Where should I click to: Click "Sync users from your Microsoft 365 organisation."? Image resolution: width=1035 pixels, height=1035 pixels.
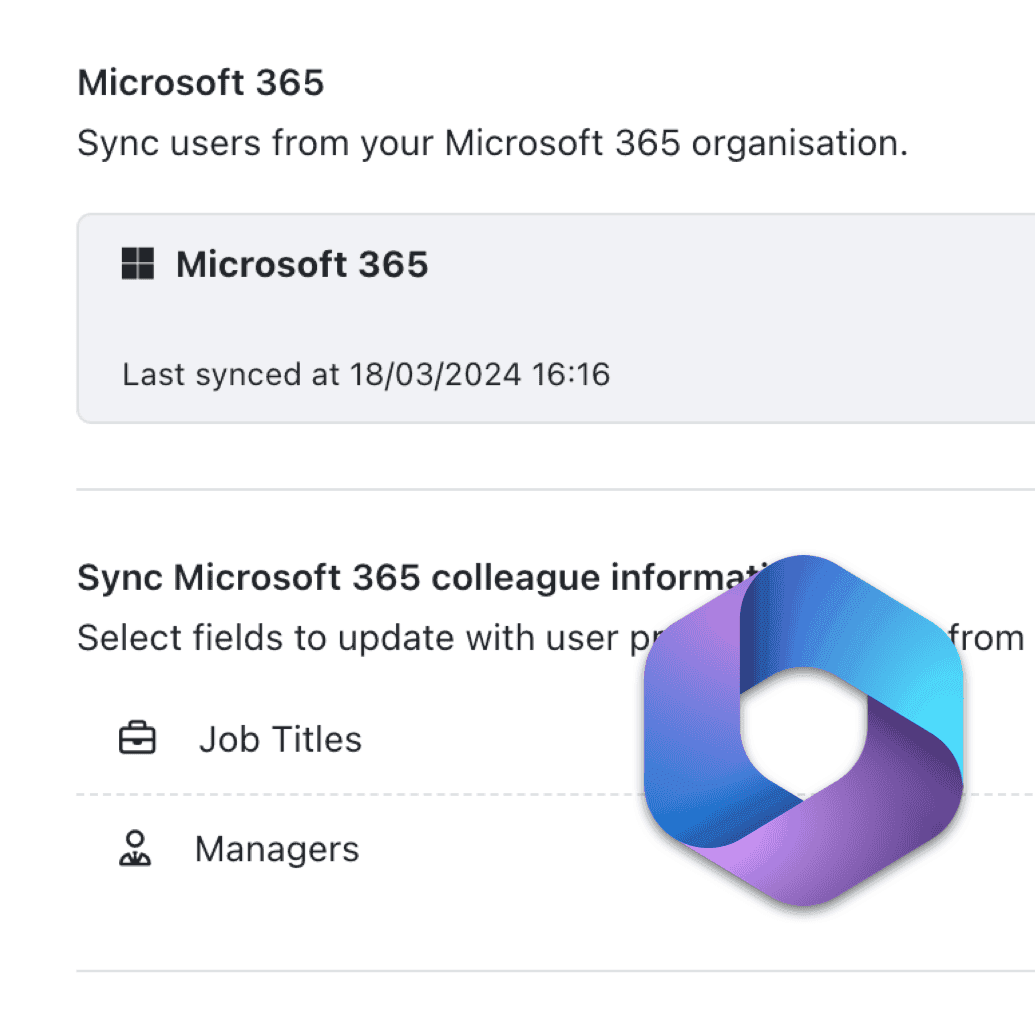(x=493, y=143)
